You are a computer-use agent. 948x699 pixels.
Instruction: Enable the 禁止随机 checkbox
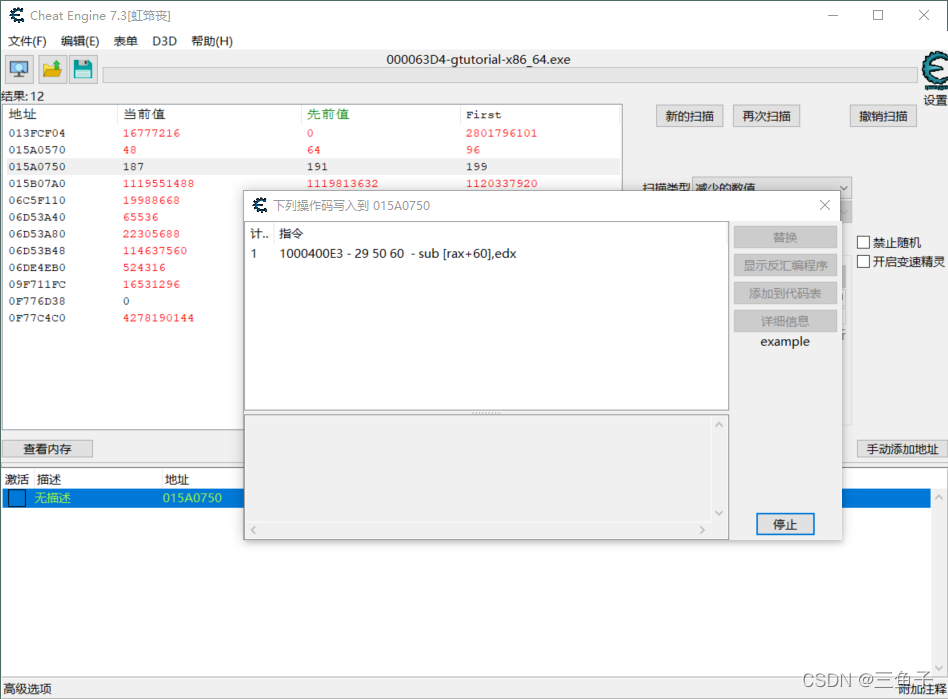tap(863, 242)
